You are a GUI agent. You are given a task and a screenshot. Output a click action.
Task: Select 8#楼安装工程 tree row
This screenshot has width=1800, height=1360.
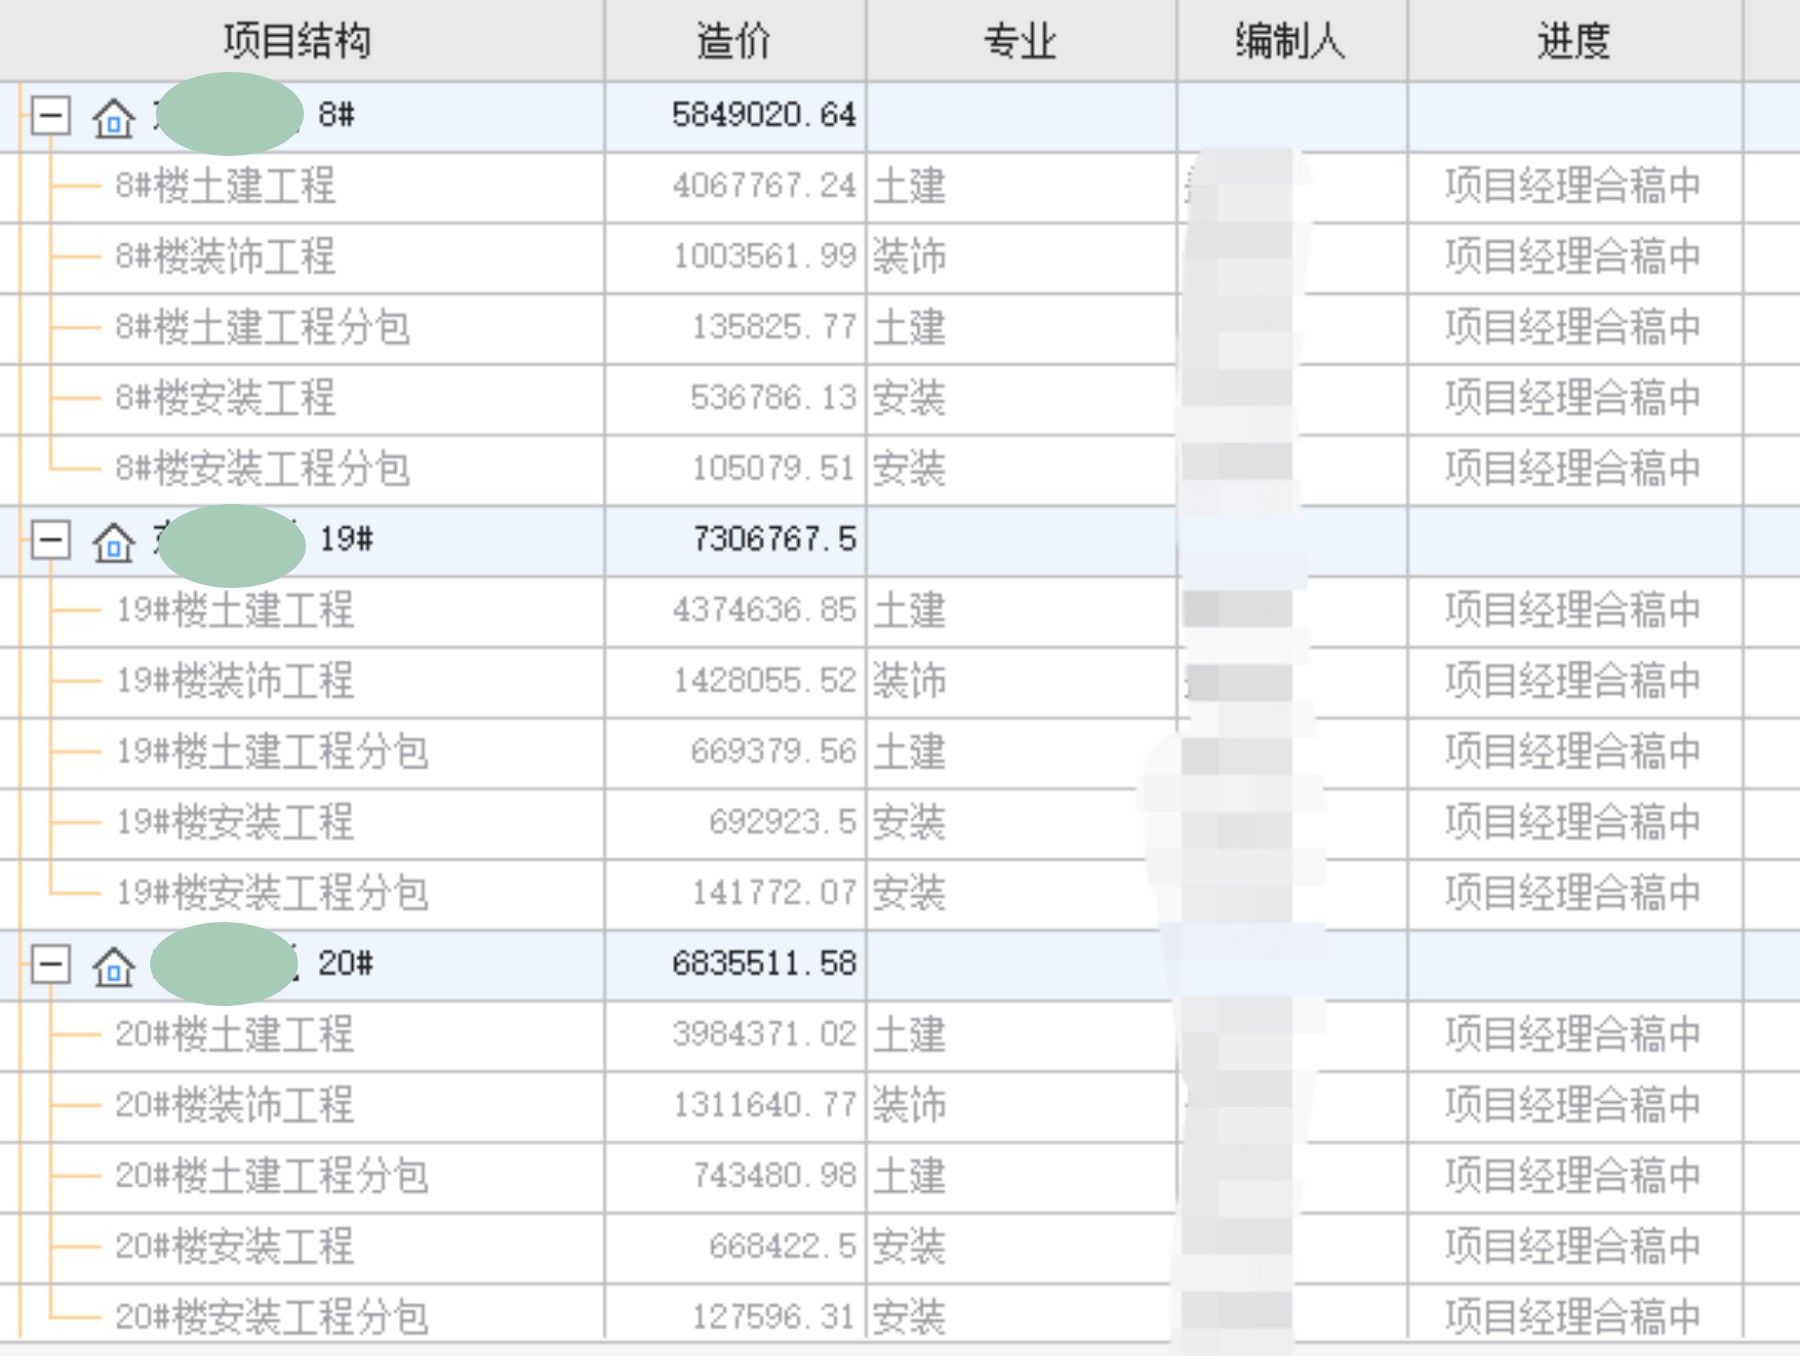coord(225,398)
